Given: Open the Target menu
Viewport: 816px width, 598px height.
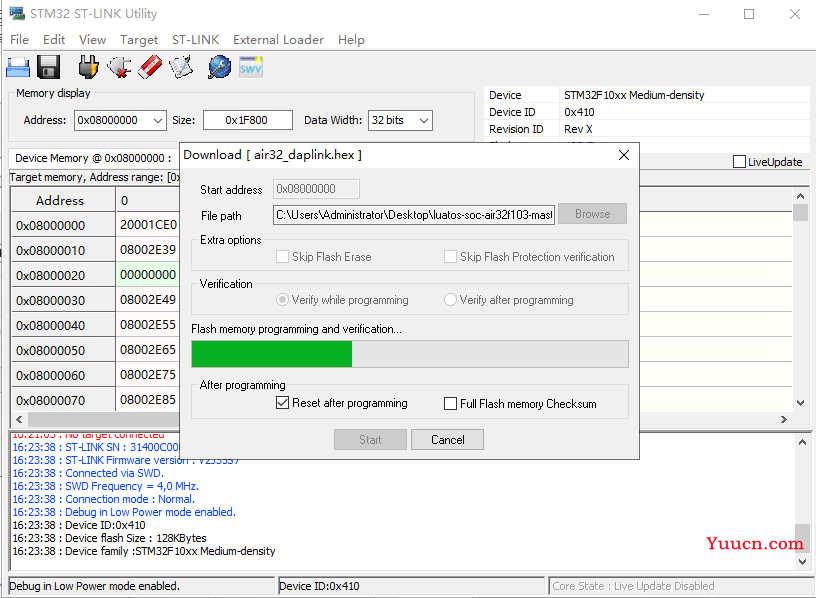Looking at the screenshot, I should coord(139,40).
